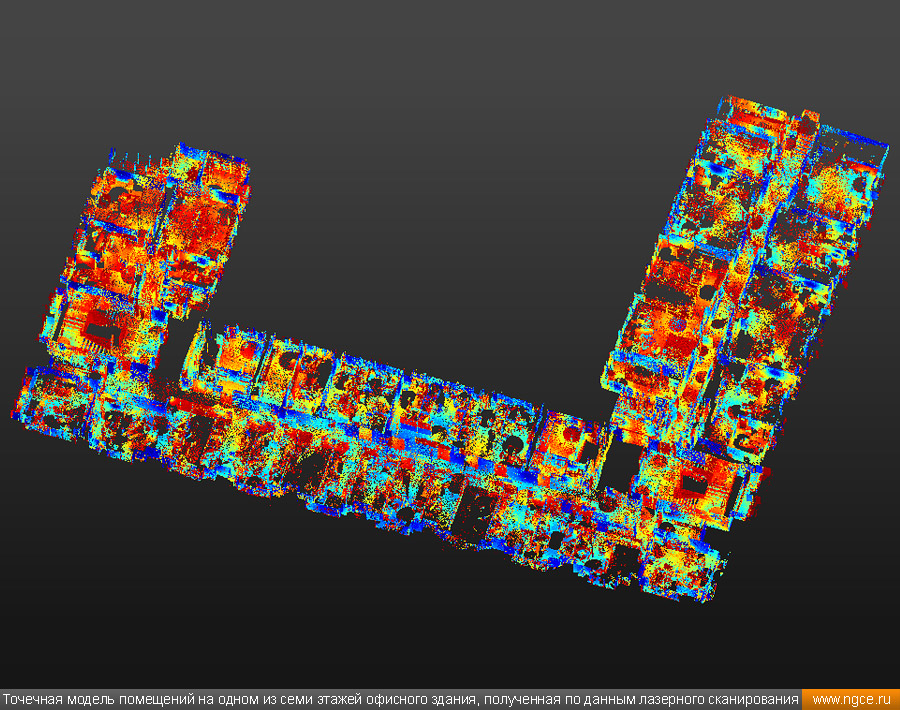The image size is (900, 710).
Task: Select the left wing of the point cloud
Action: pyautogui.click(x=150, y=260)
